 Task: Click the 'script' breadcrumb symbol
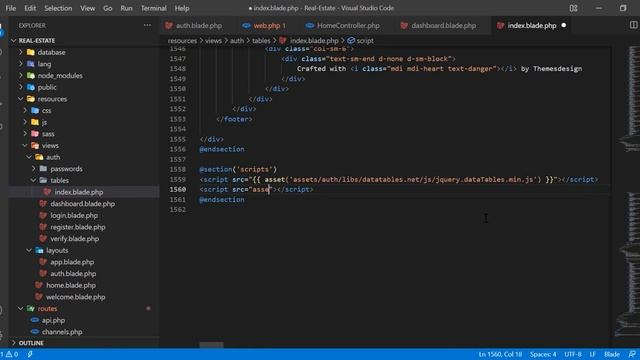point(365,40)
